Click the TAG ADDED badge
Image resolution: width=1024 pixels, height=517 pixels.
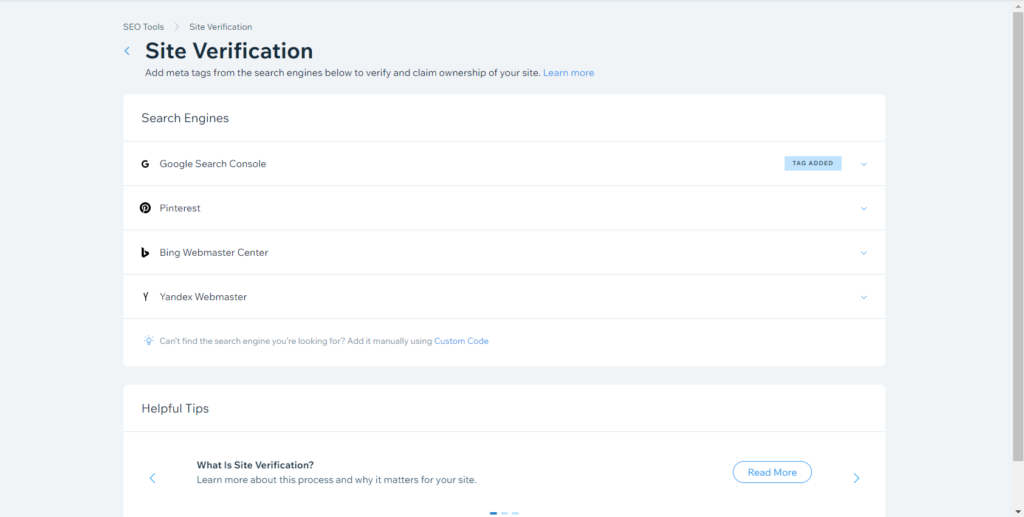click(x=813, y=163)
